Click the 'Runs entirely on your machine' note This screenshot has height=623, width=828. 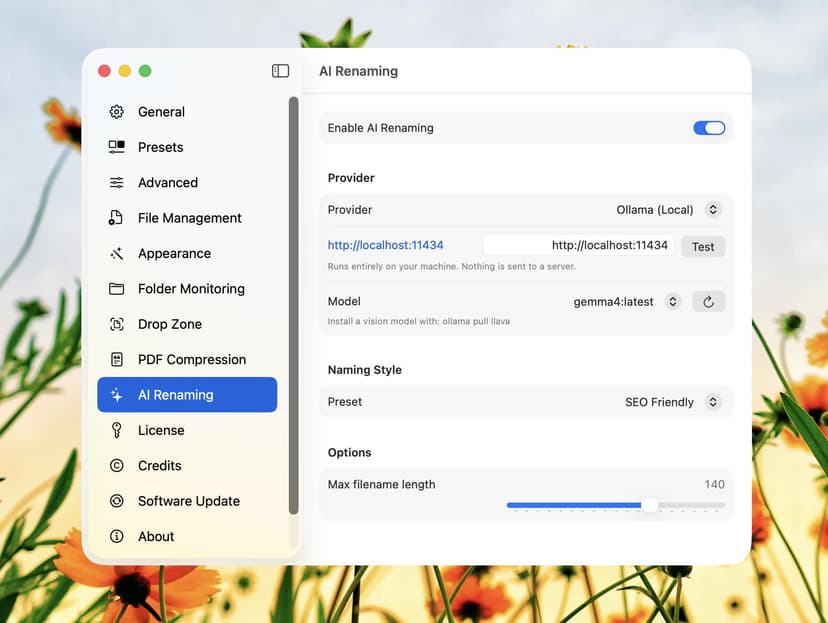pos(451,266)
